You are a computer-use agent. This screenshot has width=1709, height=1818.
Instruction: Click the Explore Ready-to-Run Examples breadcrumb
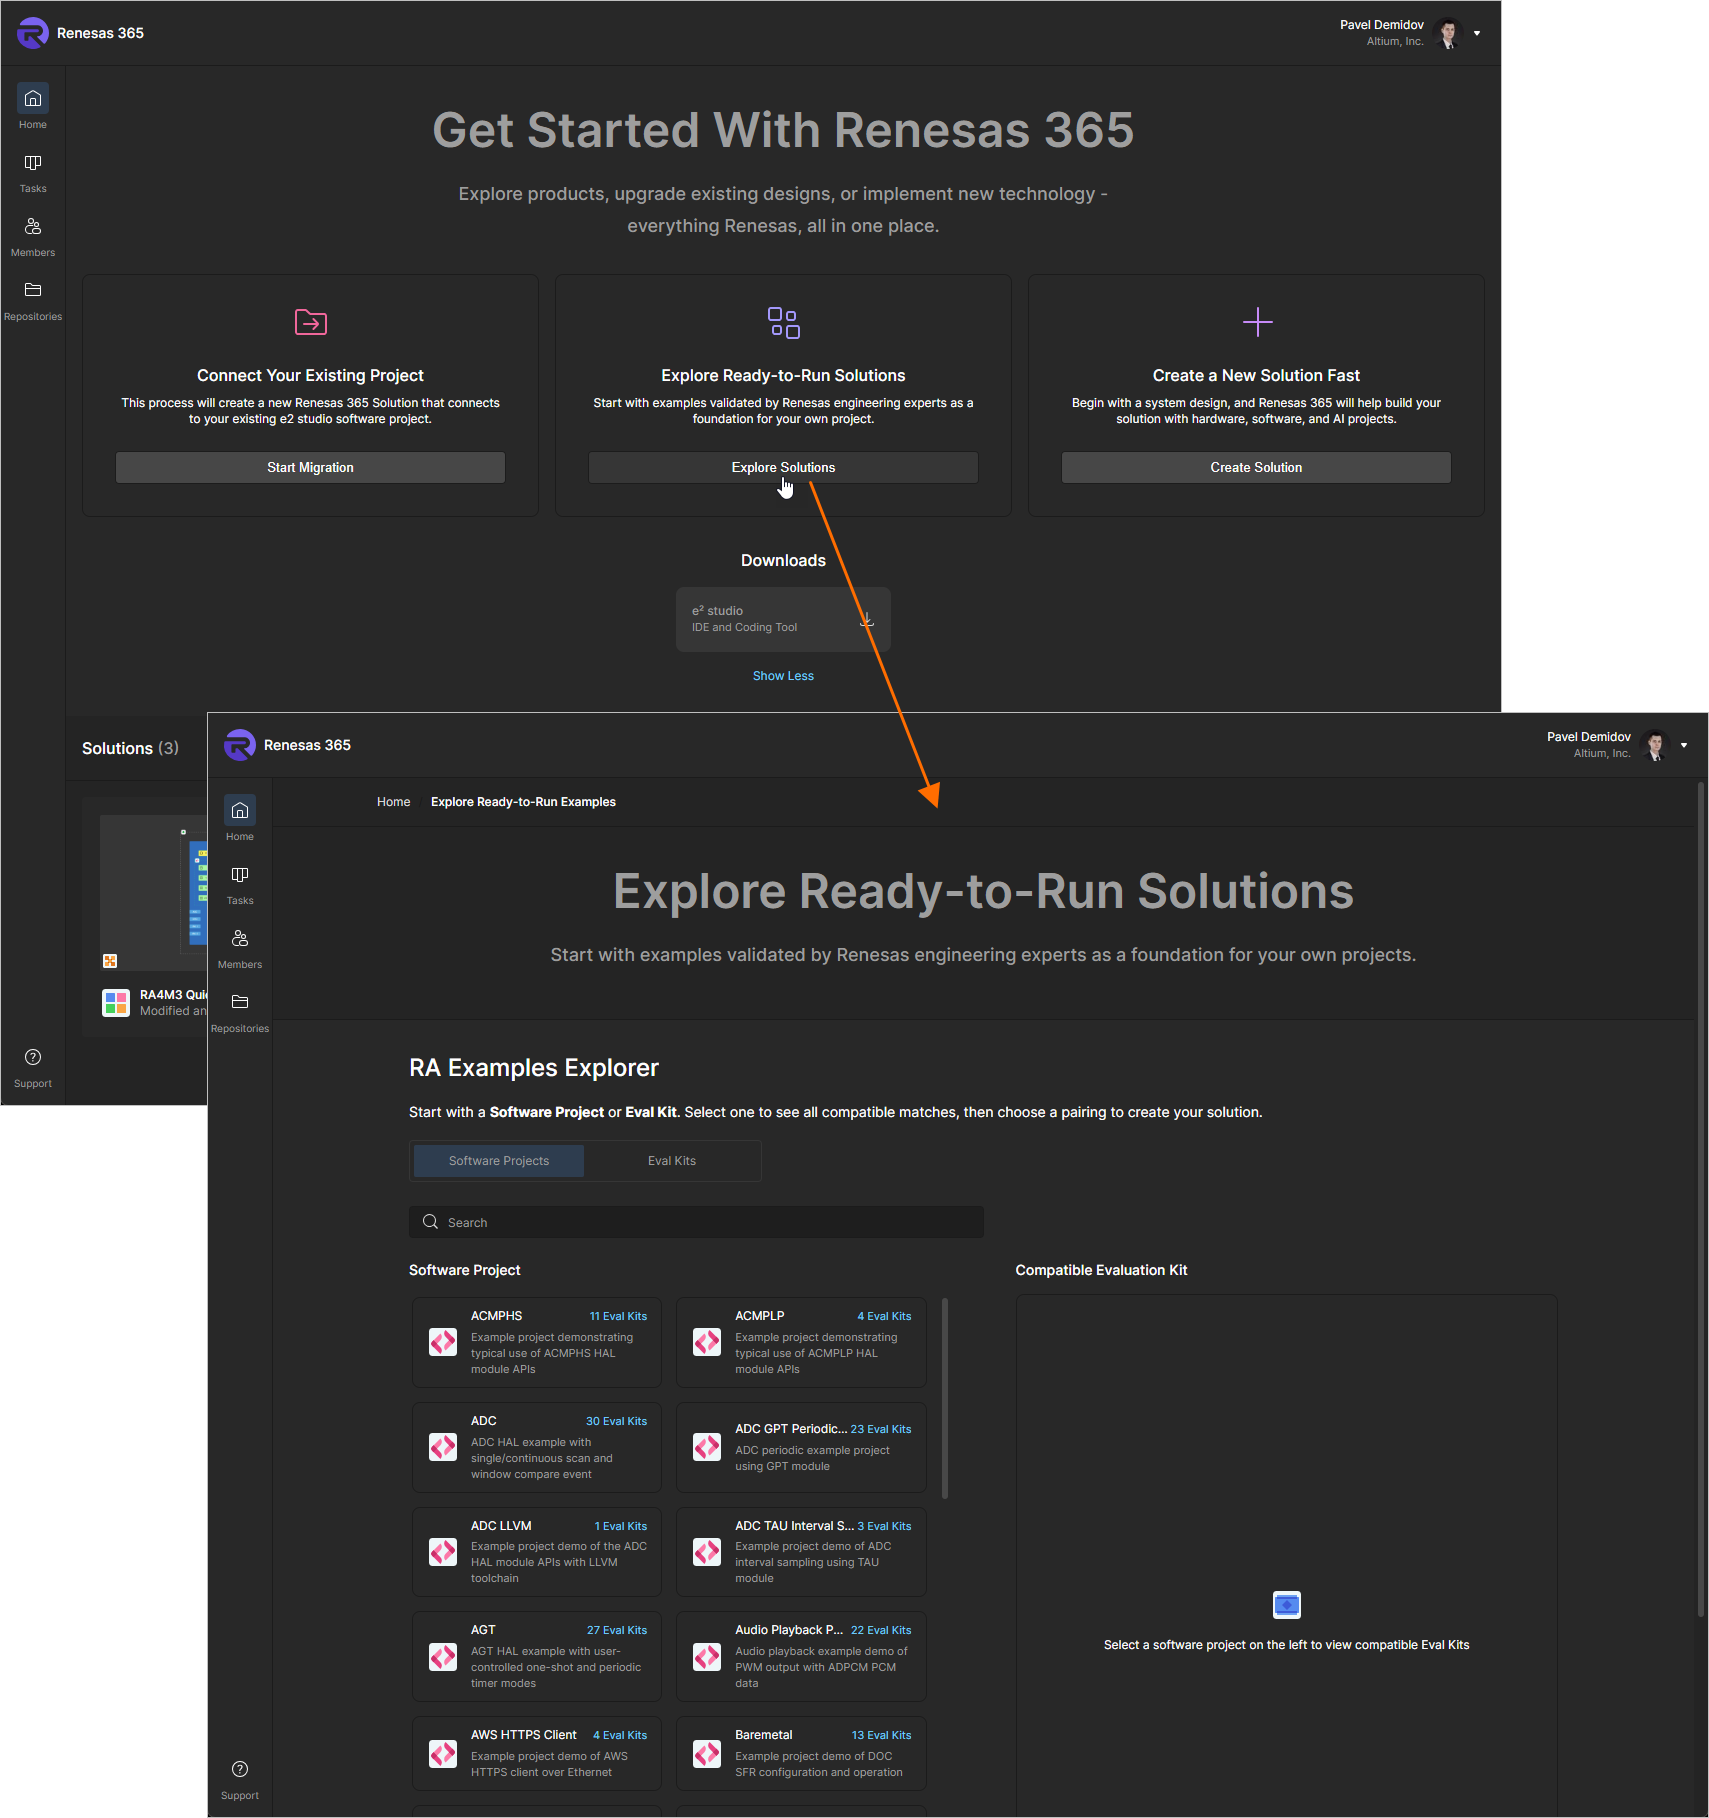coord(523,802)
